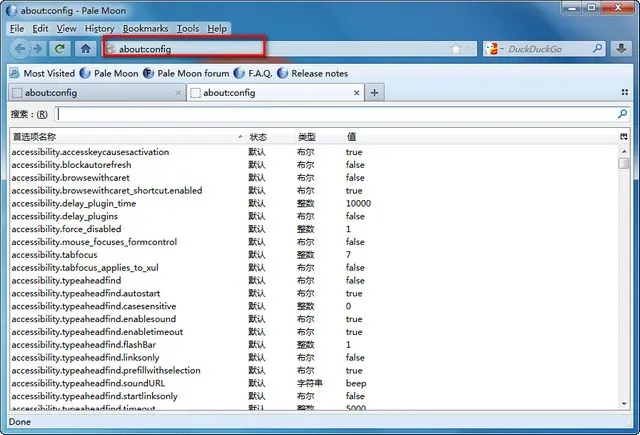Close the active about:config tab
The width and height of the screenshot is (640, 435).
click(356, 93)
